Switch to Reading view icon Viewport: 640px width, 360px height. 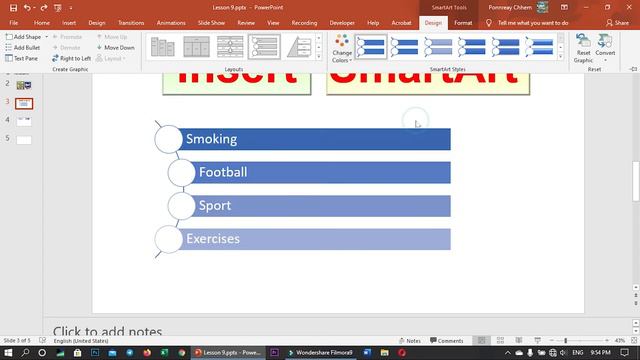pos(519,340)
